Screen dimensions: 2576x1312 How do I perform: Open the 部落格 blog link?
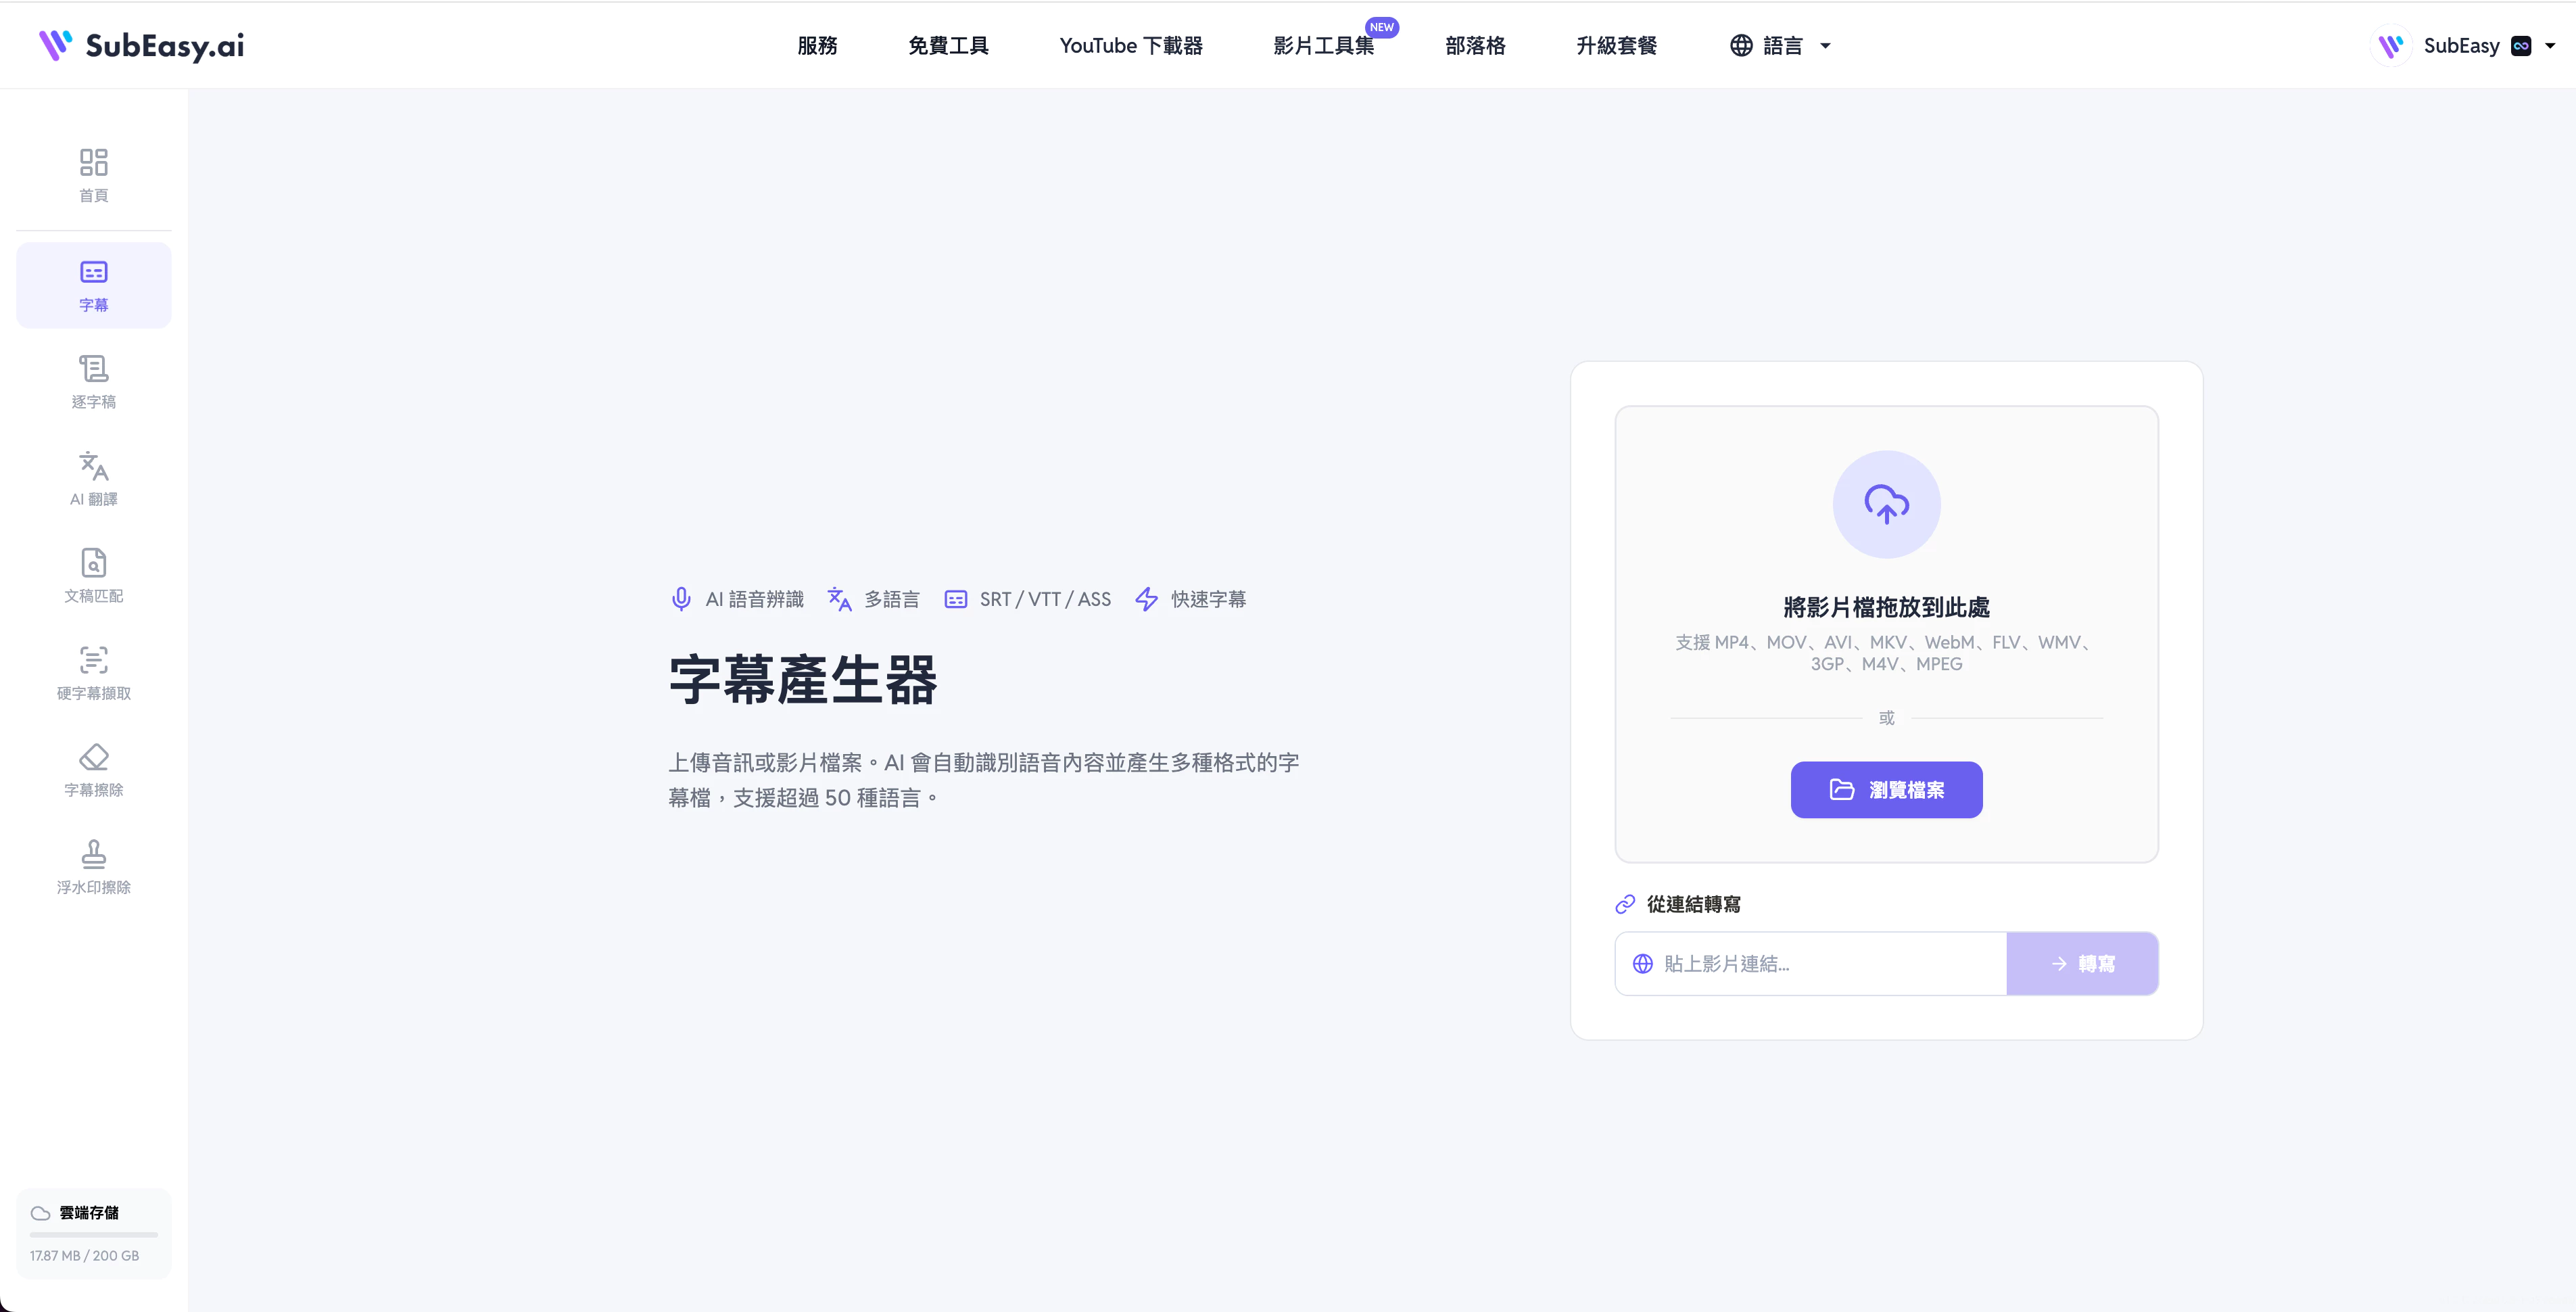pos(1475,45)
